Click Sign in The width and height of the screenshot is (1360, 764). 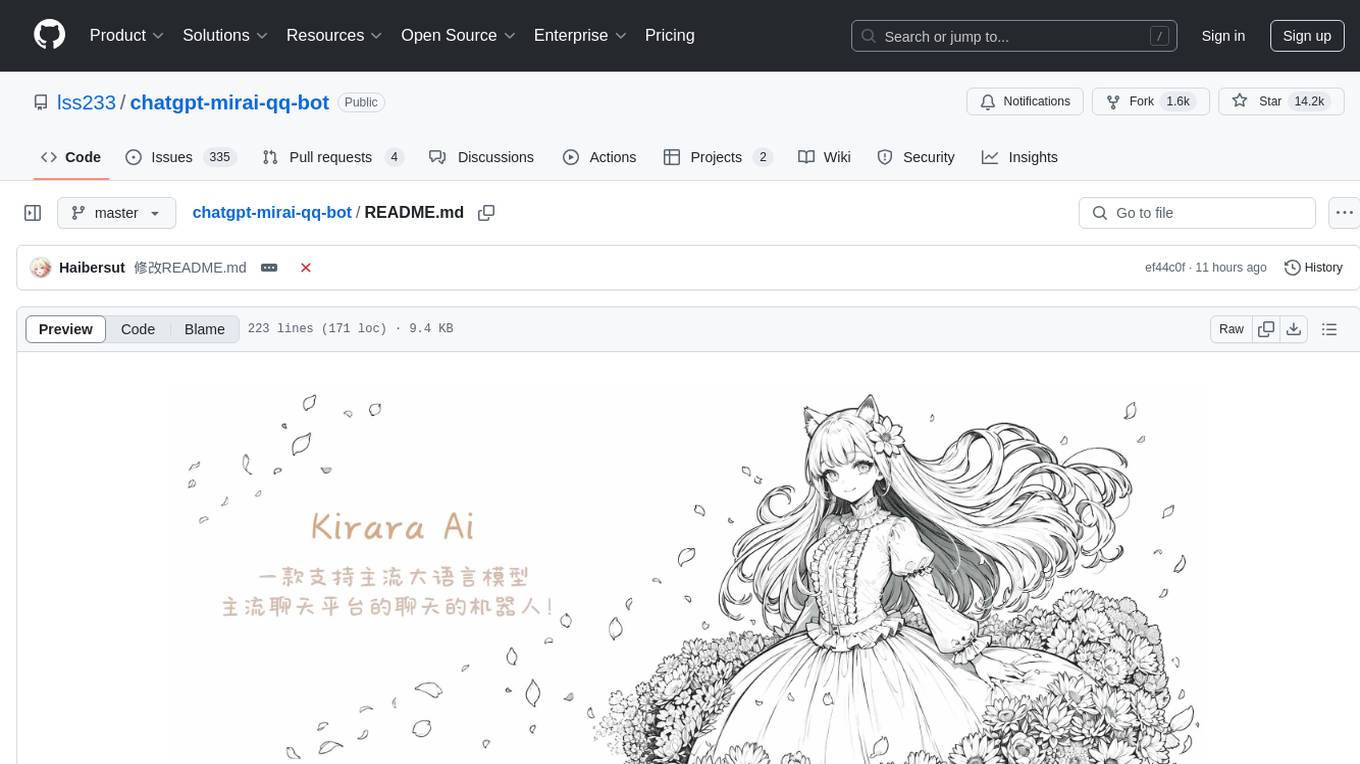tap(1223, 36)
